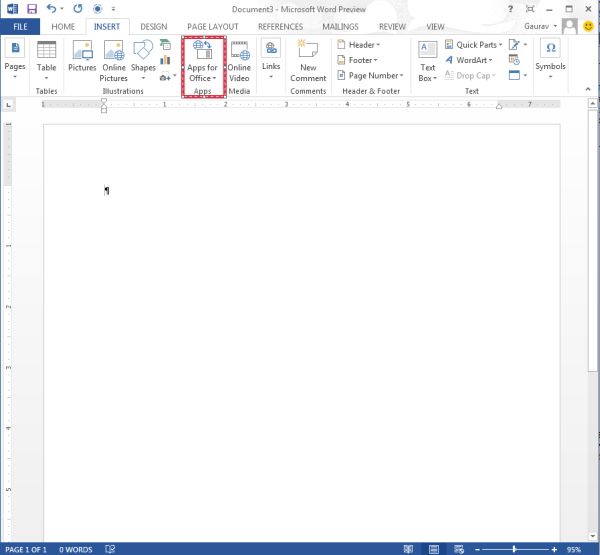Collapse the ribbon

tap(588, 89)
